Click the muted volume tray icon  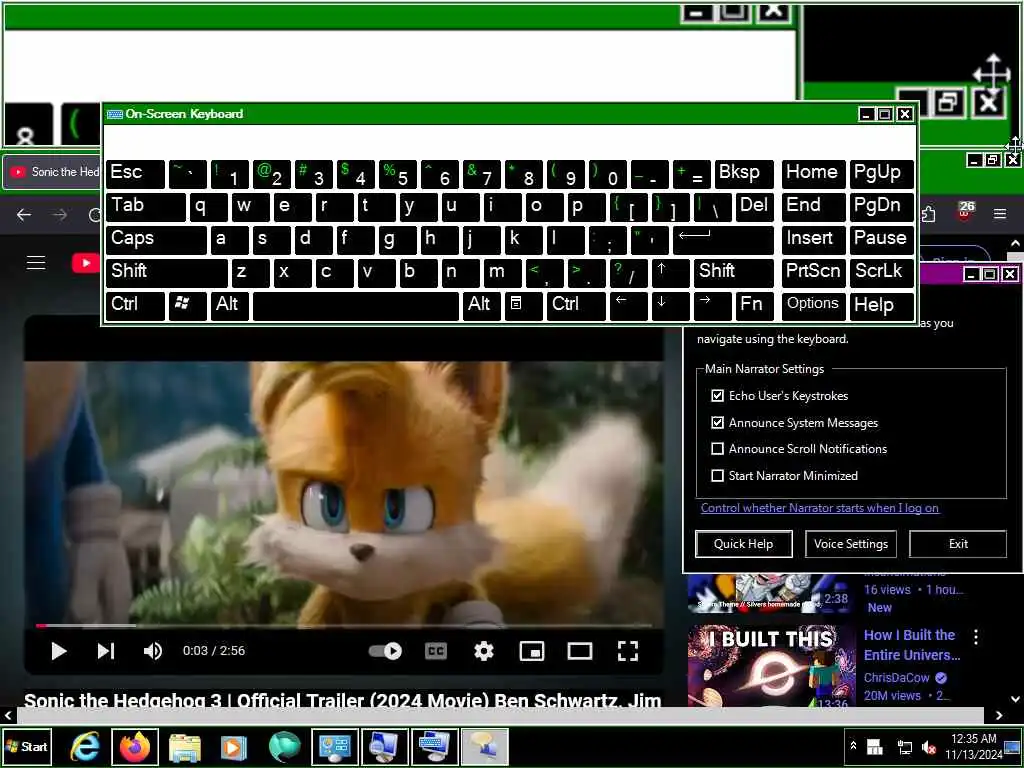[929, 747]
